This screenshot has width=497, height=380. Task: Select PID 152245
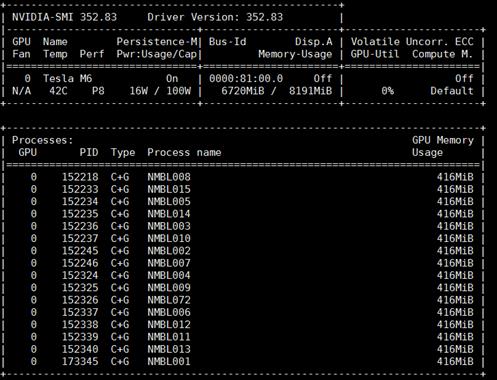point(80,251)
